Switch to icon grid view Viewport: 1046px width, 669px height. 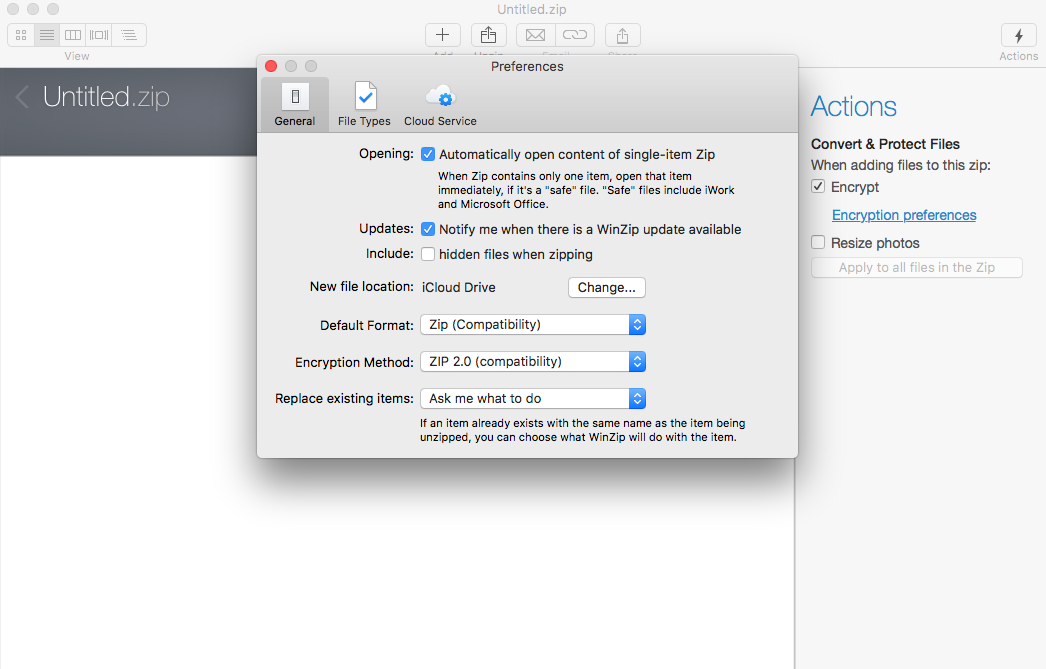click(x=21, y=35)
